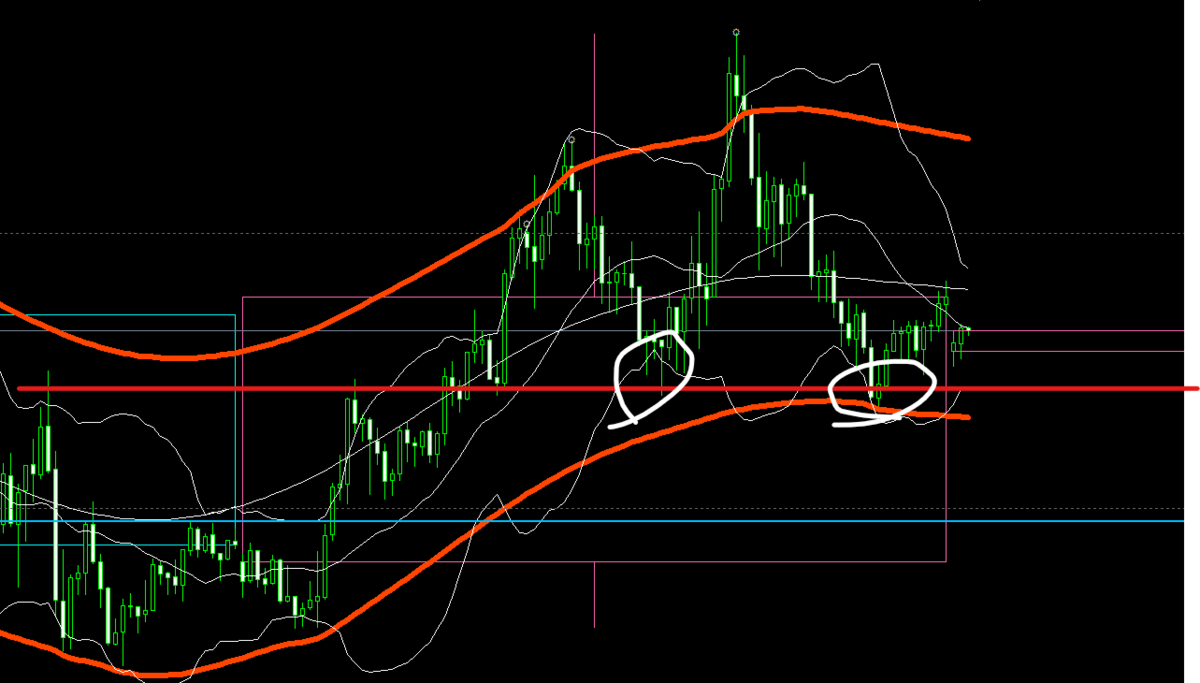Select the lower dotted gray horizontal line
Viewport: 1200px width, 683px height.
(600, 507)
